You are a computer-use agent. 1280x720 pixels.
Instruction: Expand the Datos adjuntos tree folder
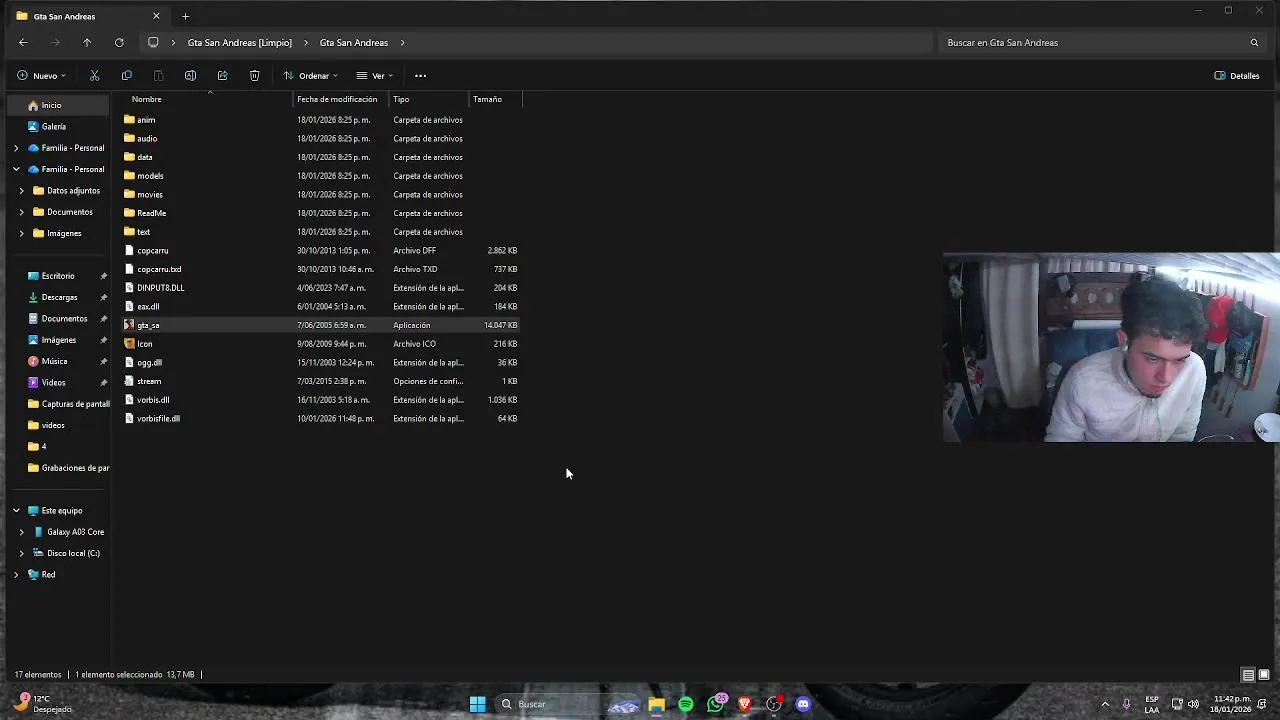tap(22, 191)
